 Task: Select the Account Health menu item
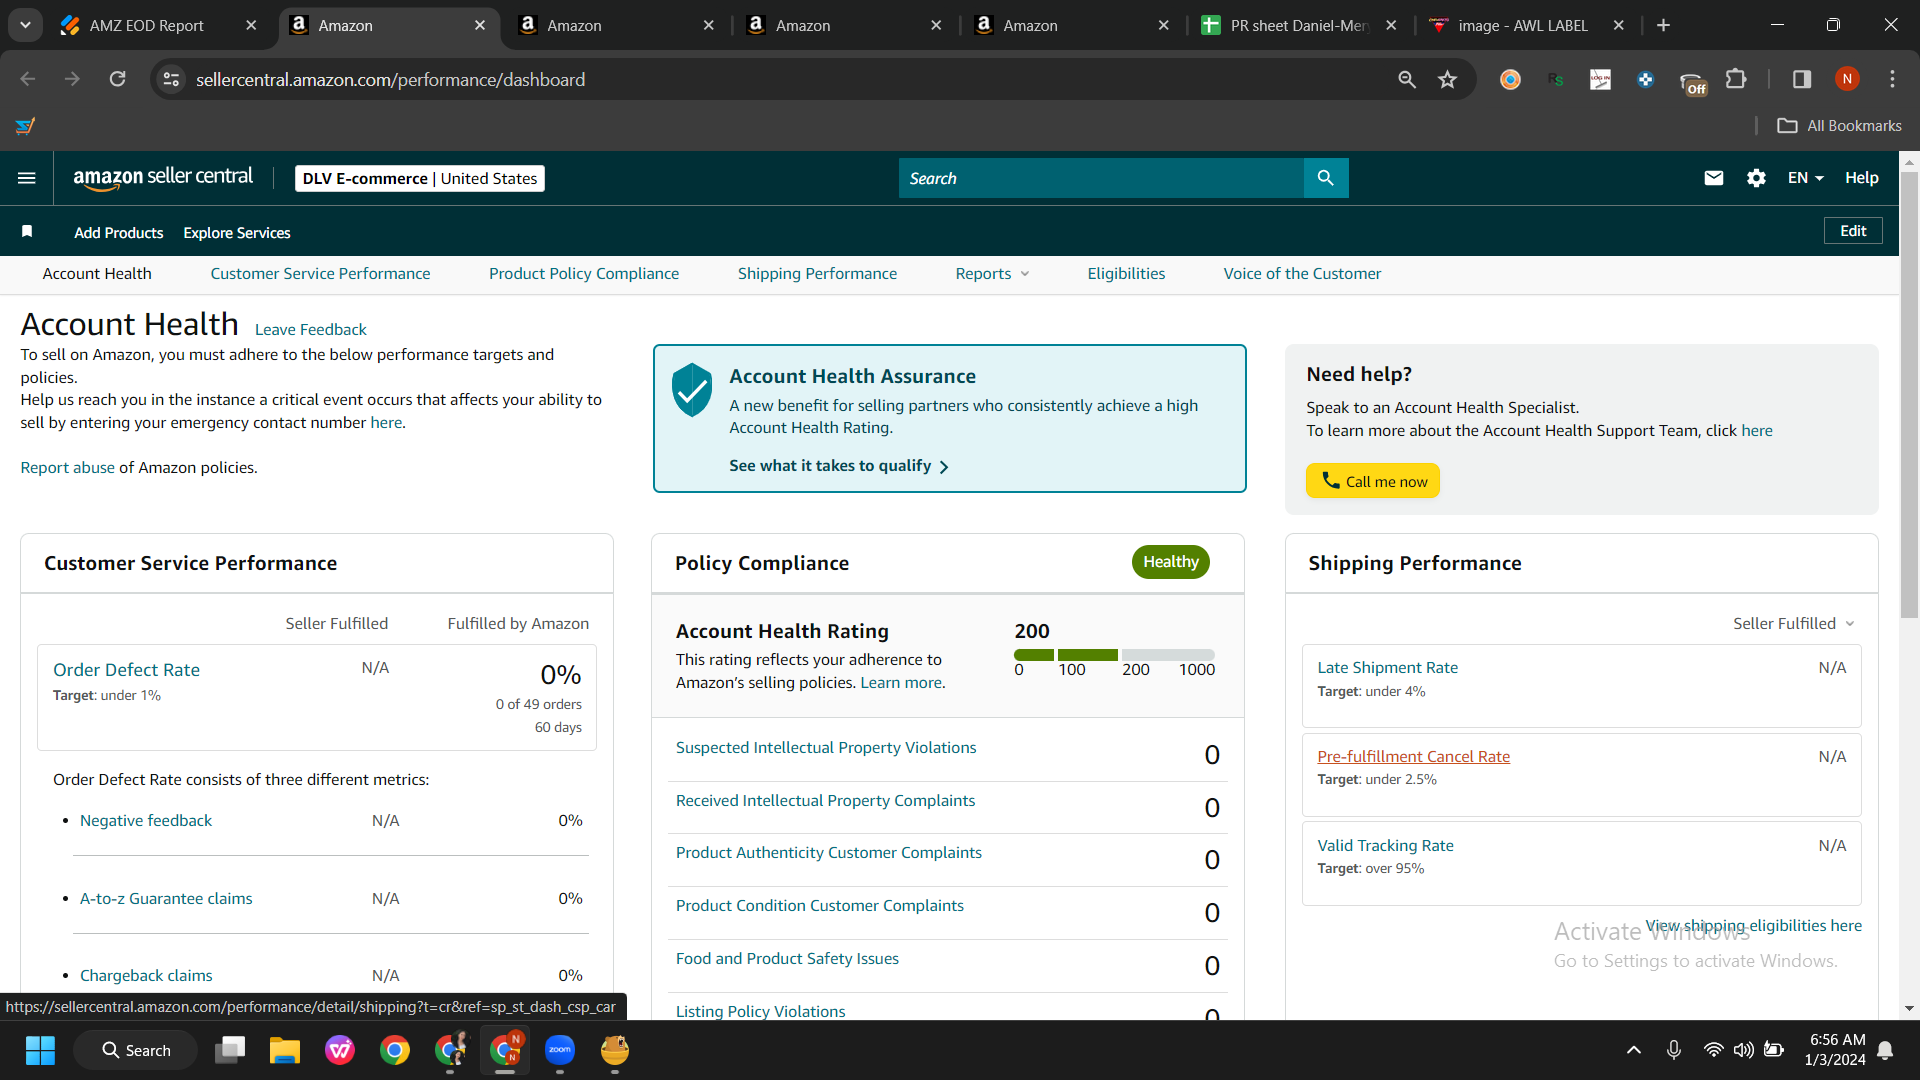tap(97, 274)
